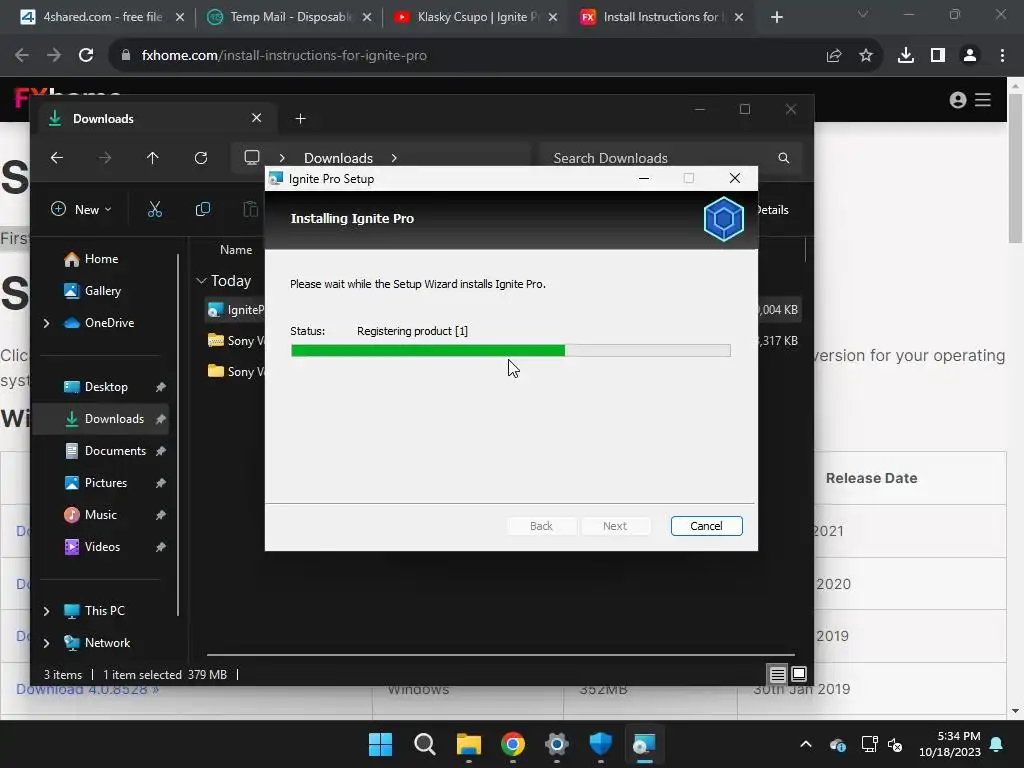Viewport: 1024px width, 768px height.
Task: Close the Downloads Explorer tab
Action: tap(256, 118)
